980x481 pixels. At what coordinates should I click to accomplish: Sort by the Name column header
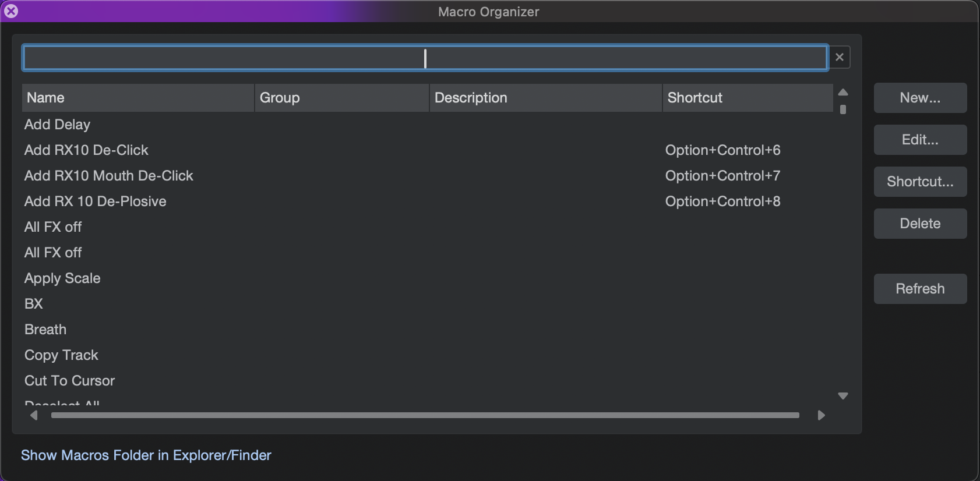138,98
